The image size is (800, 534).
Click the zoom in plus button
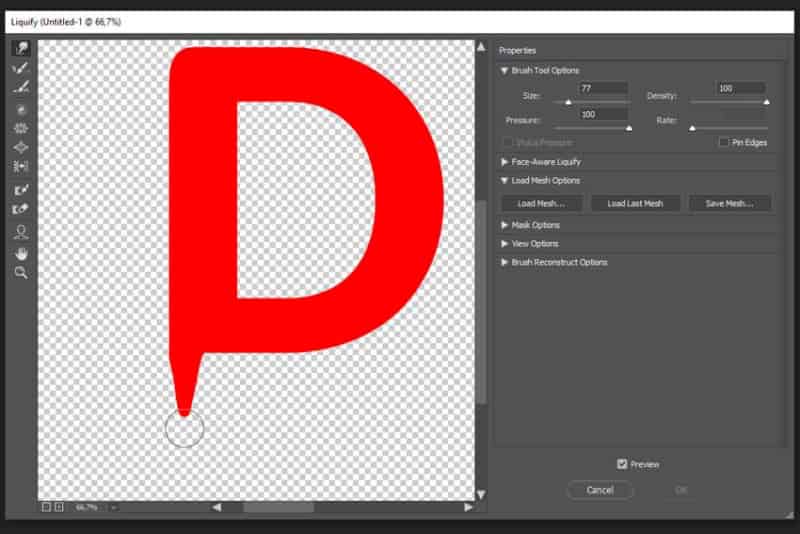[x=59, y=507]
